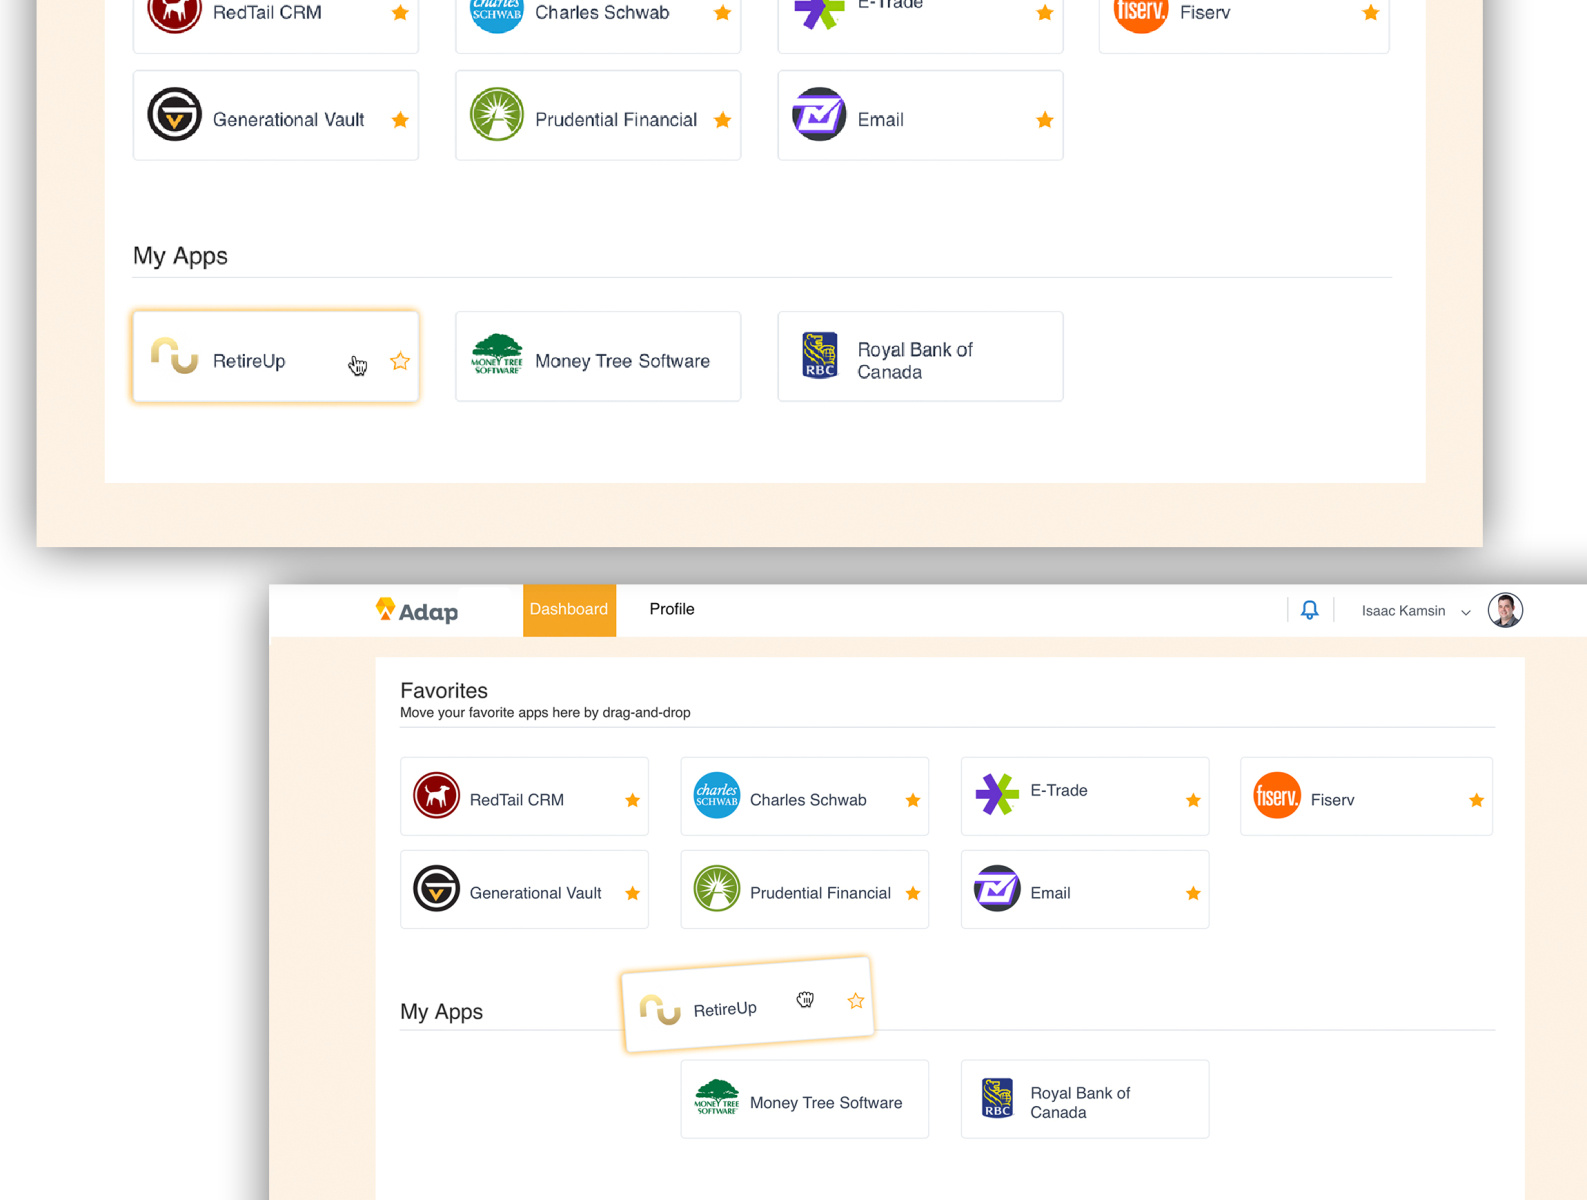Click Generational Vault logo in bottom window

click(437, 888)
